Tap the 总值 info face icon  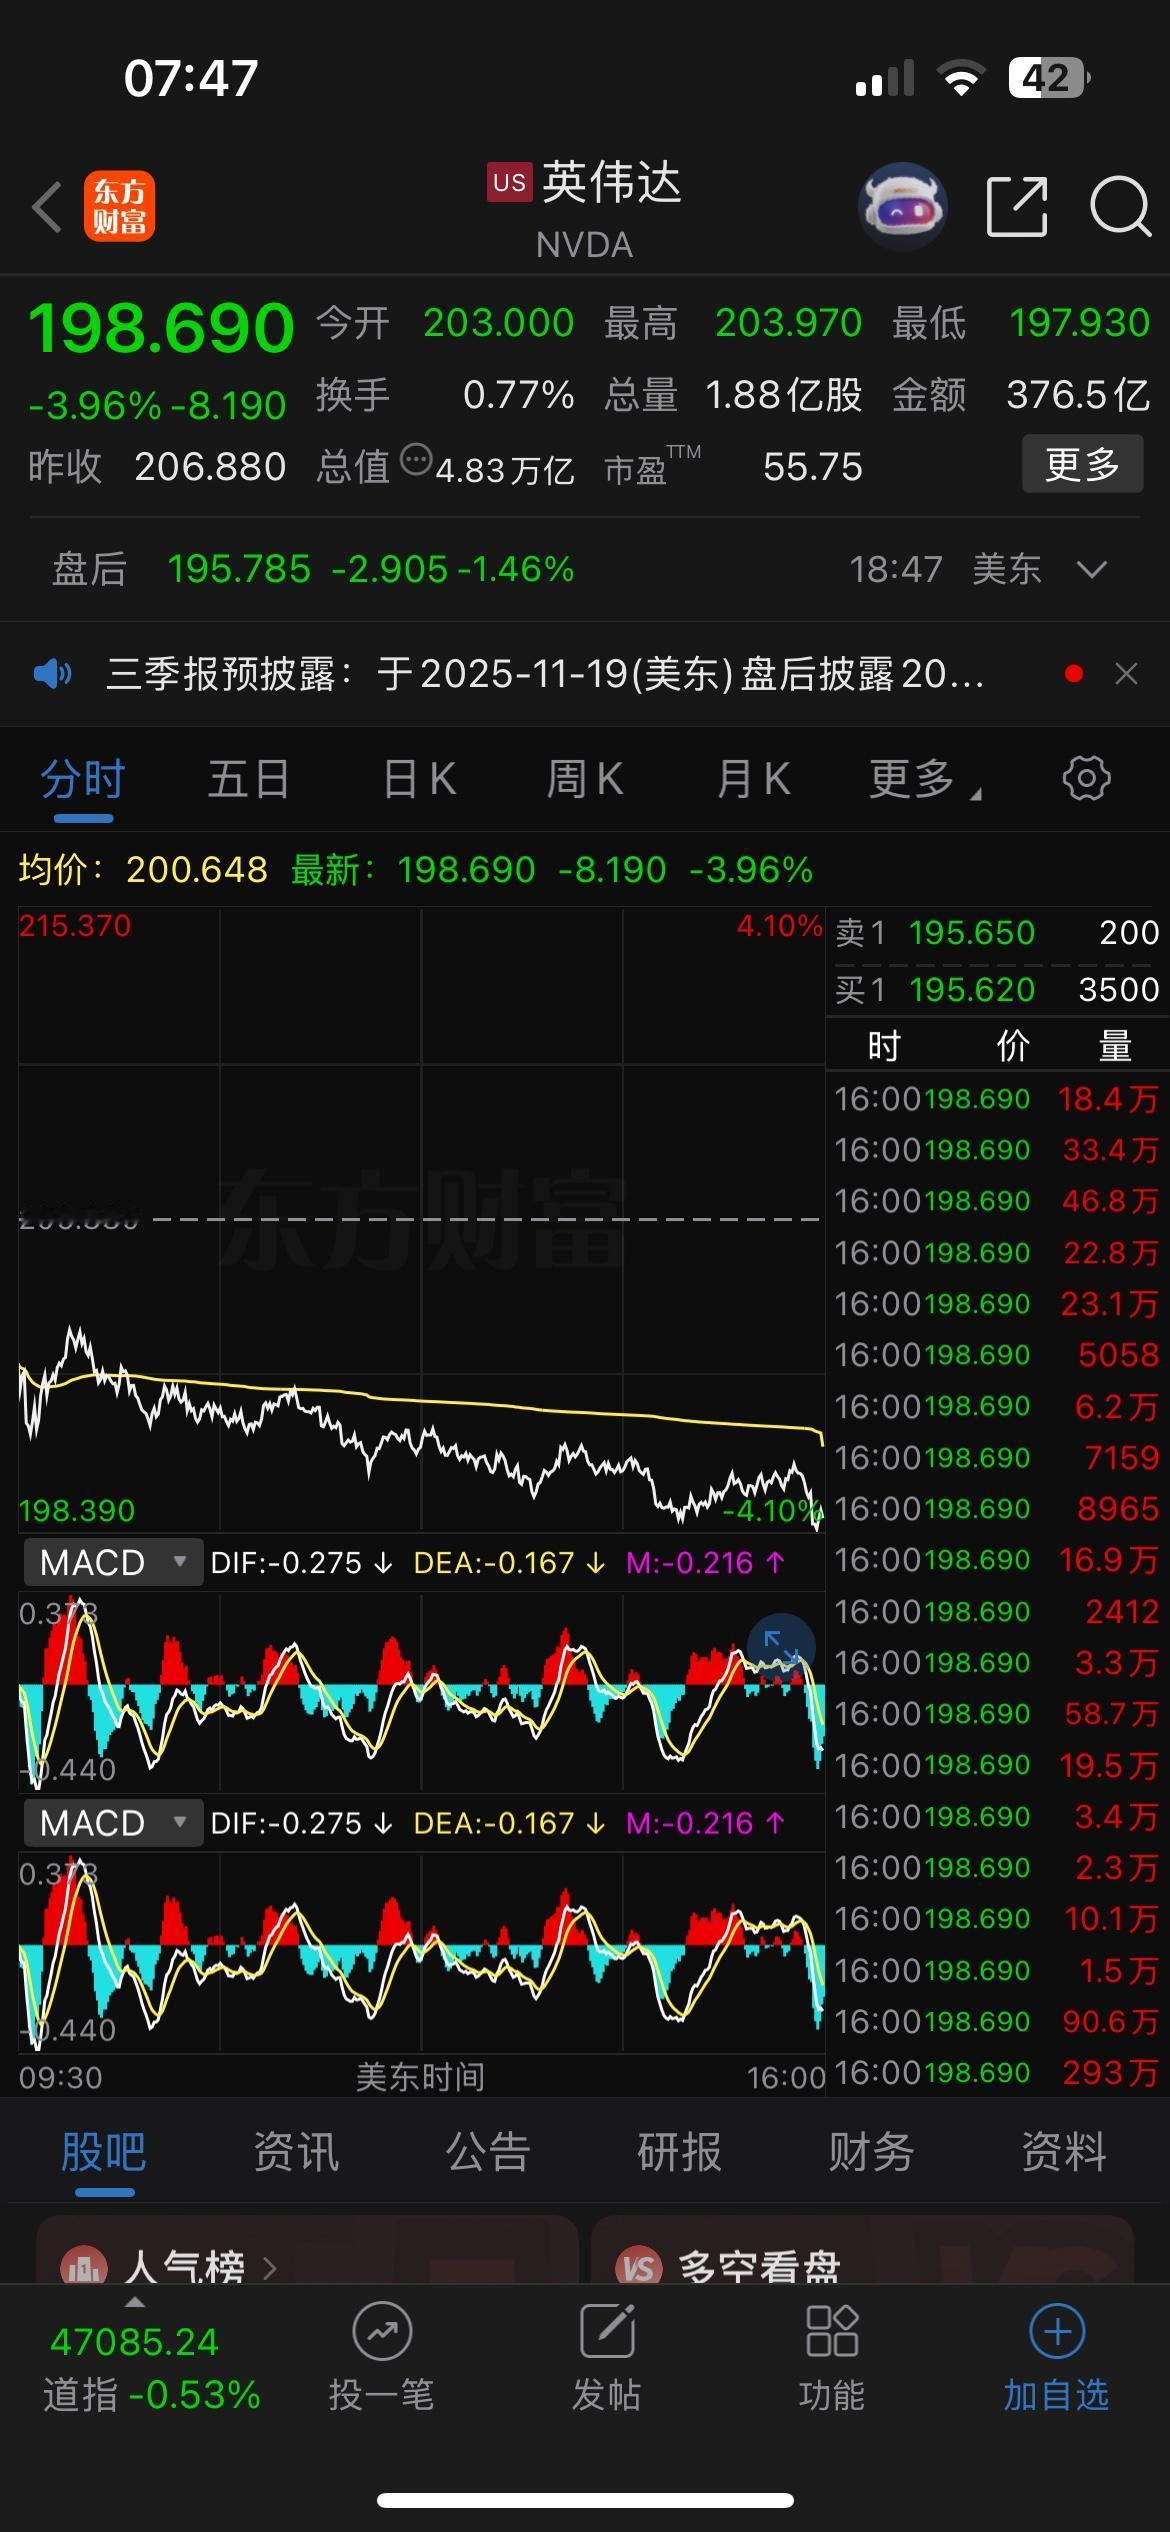point(416,460)
